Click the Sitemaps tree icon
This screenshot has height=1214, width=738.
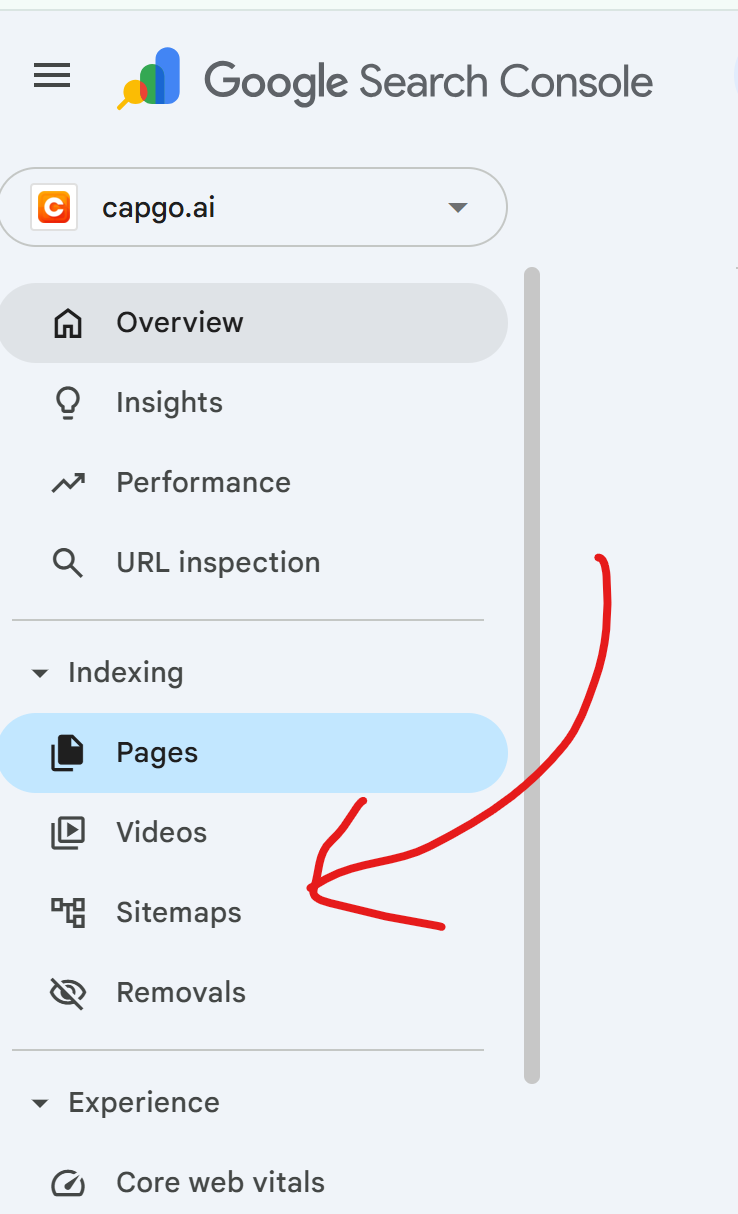tap(67, 913)
